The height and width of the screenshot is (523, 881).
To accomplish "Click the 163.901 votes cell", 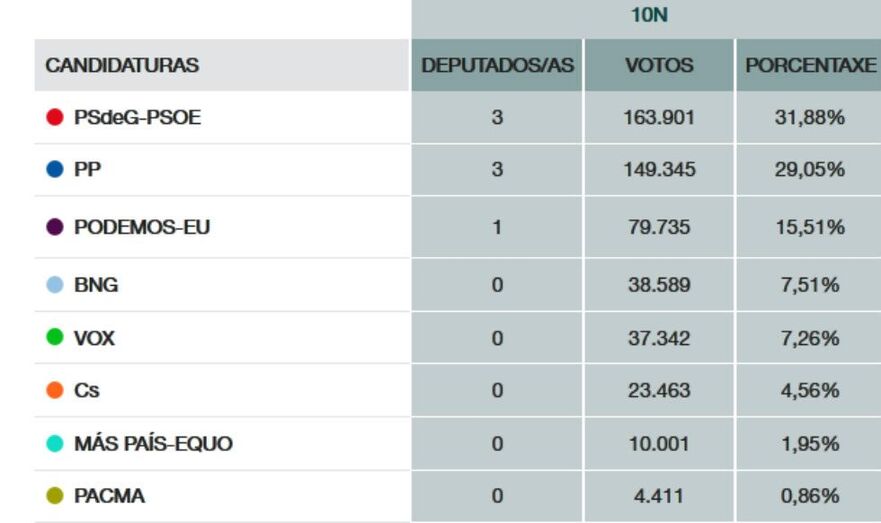I will point(658,117).
